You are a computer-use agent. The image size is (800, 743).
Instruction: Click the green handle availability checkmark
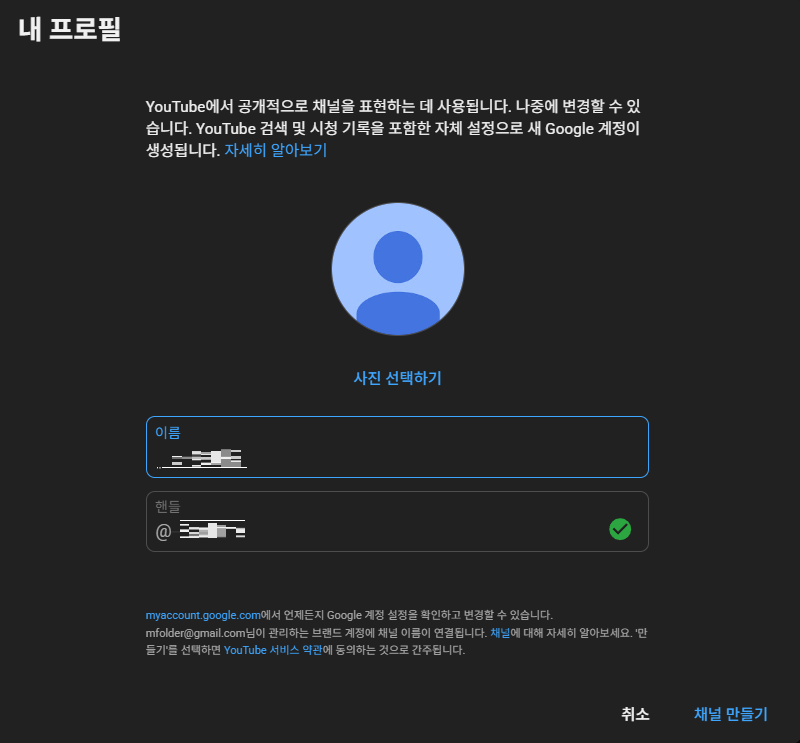pyautogui.click(x=620, y=529)
